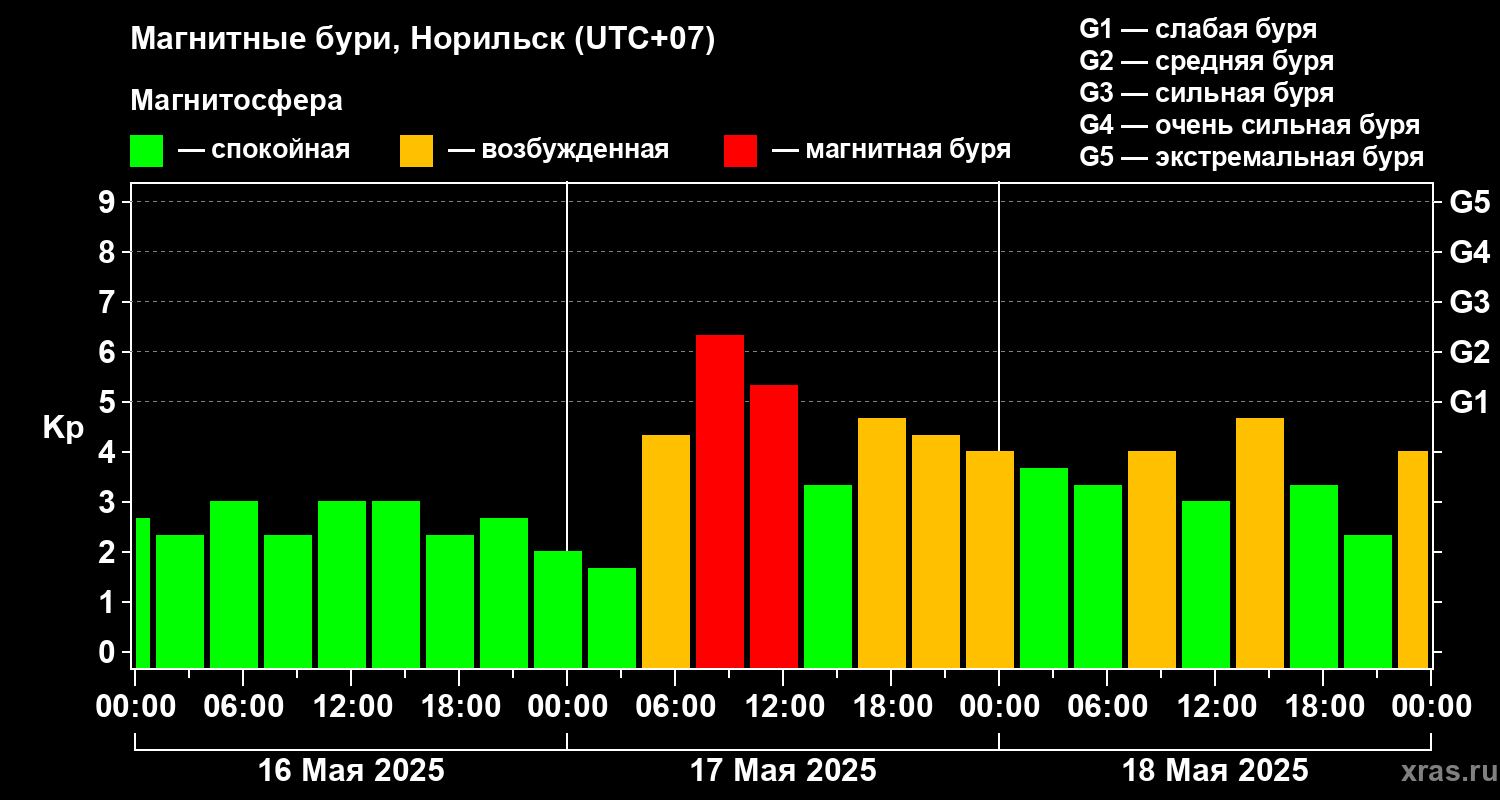
Task: Click the 06:00 time label for 16 May
Action: 243,707
